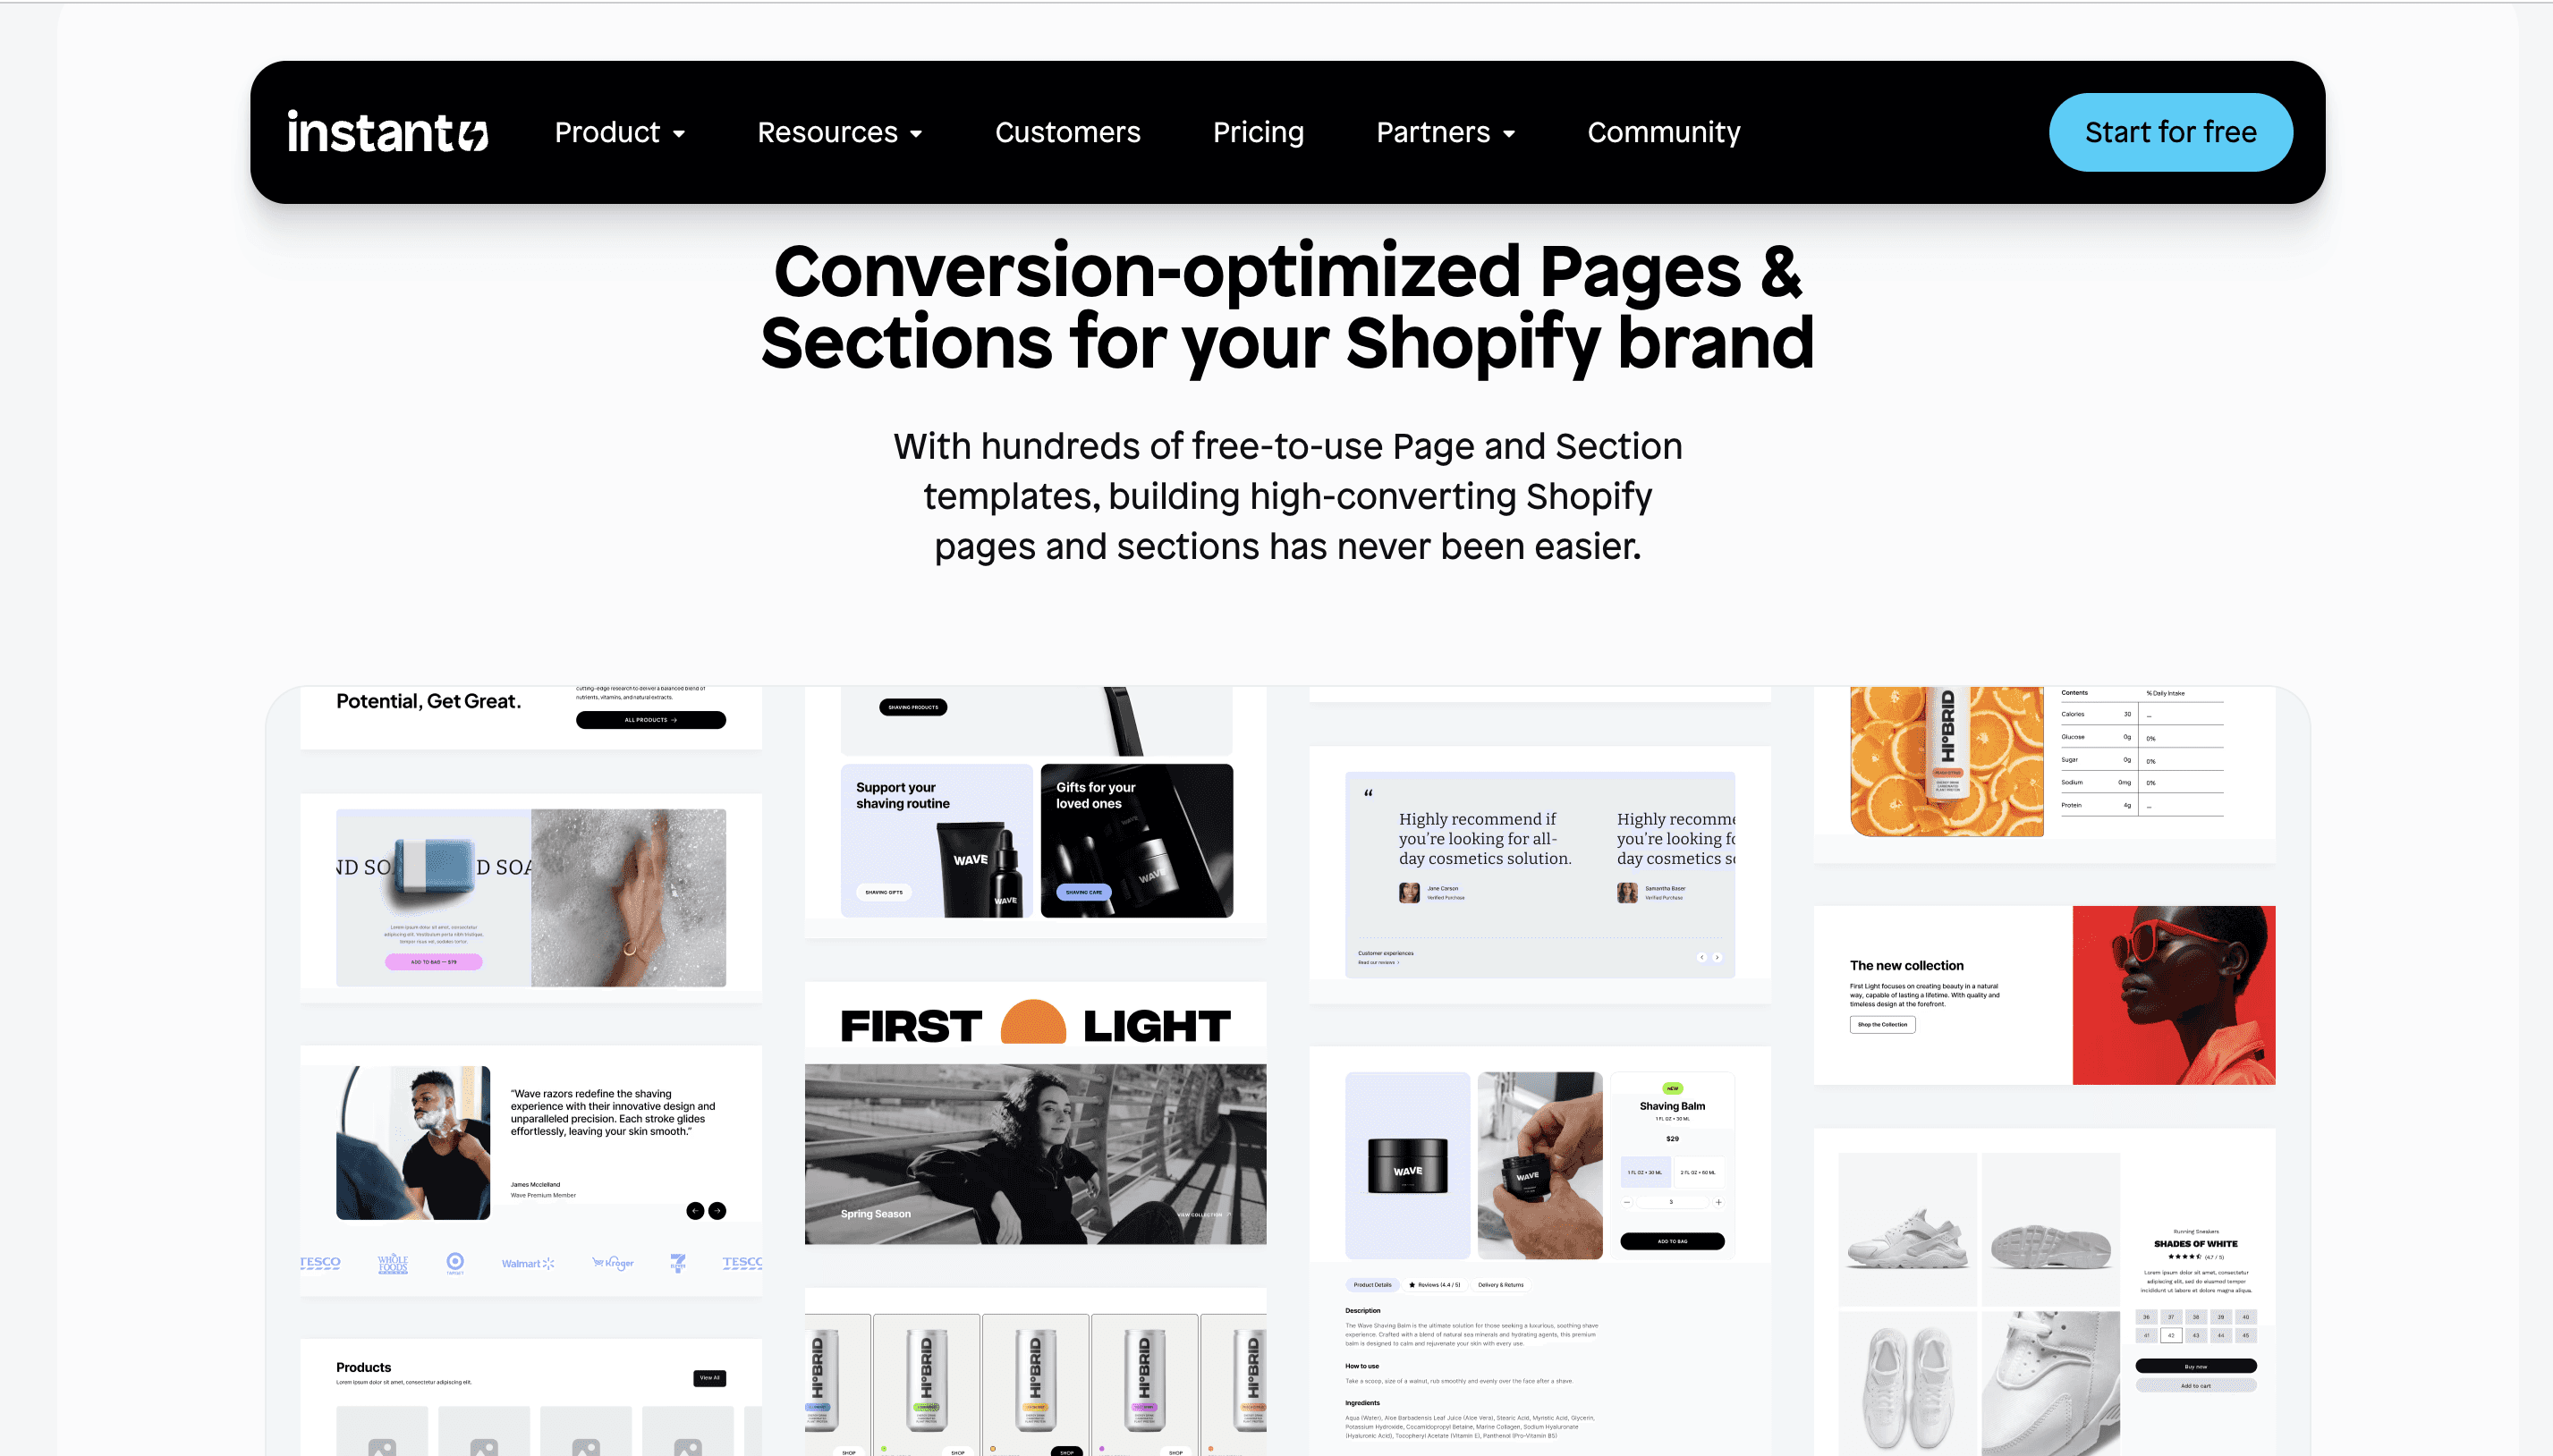Click the Product dropdown arrow
Viewport: 2553px width, 1456px height.
[675, 133]
